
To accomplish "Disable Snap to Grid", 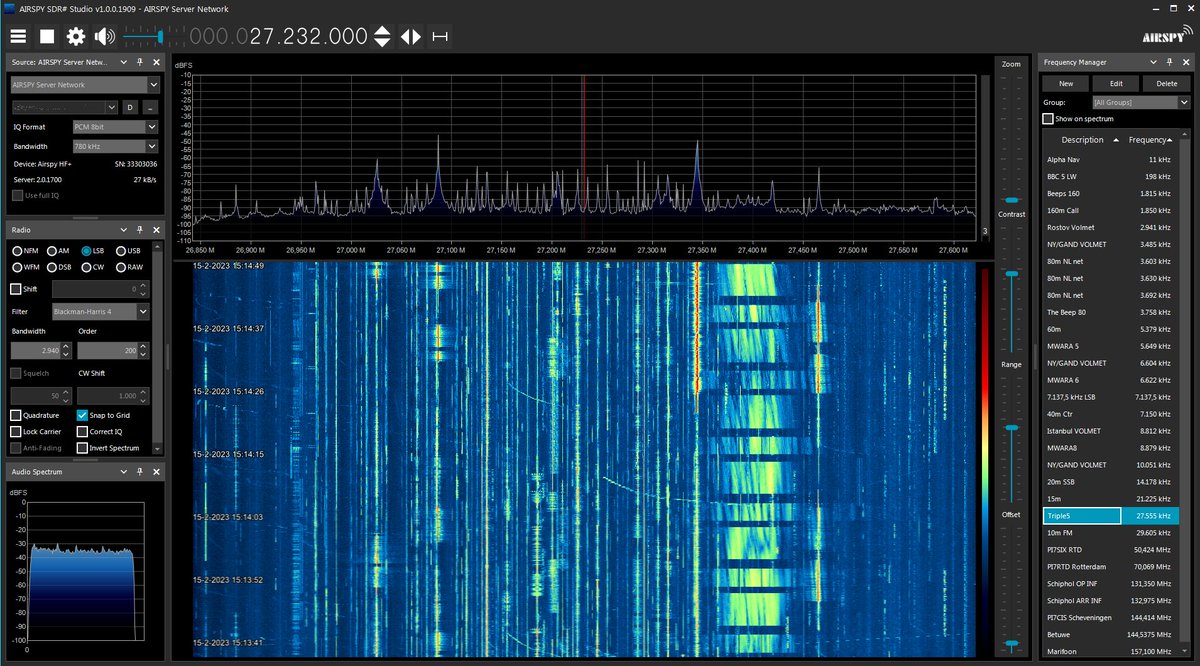I will (83, 415).
